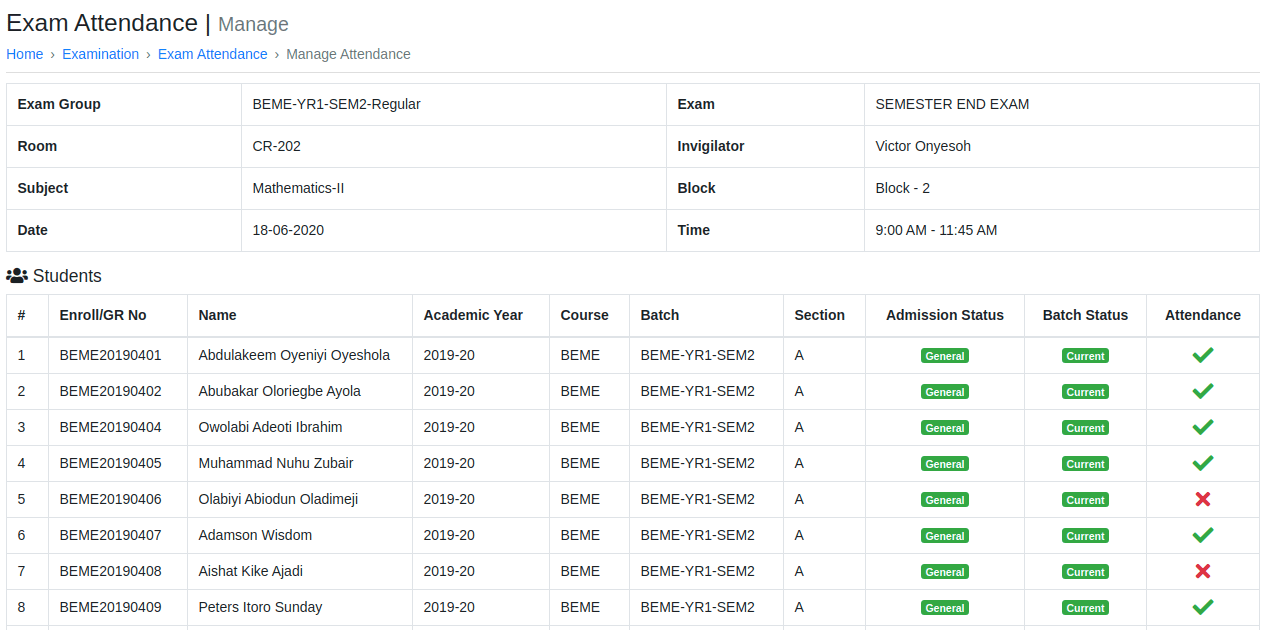Viewport: 1266px width, 630px height.
Task: Click the Enroll/GR No column header
Action: 103,315
